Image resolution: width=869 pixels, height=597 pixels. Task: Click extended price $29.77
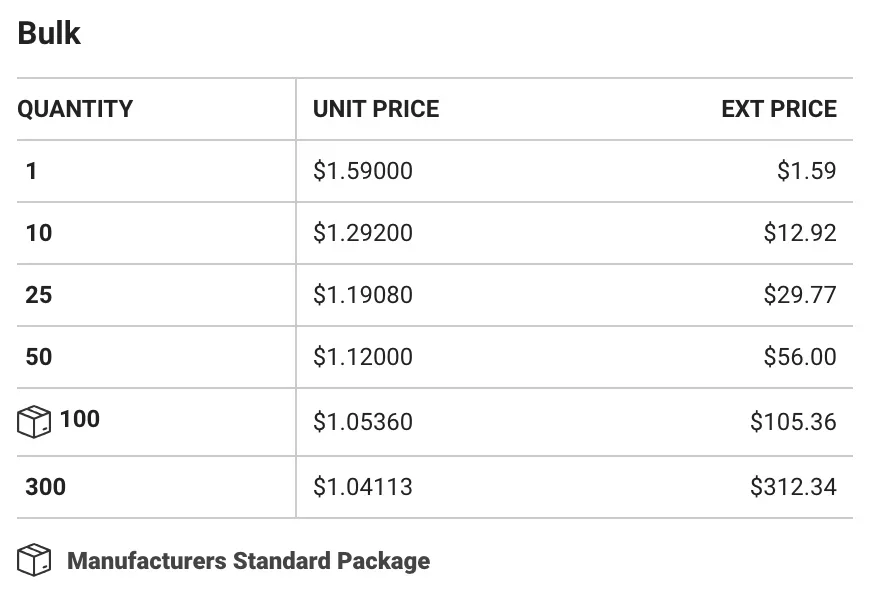click(800, 295)
